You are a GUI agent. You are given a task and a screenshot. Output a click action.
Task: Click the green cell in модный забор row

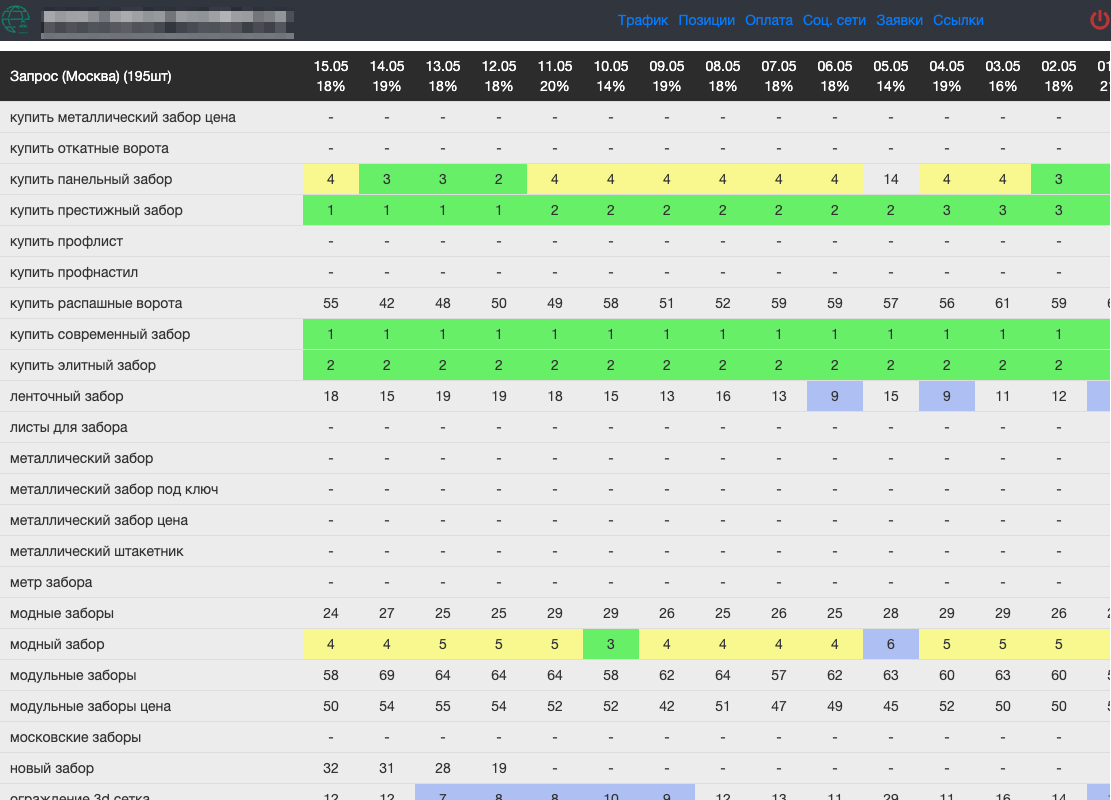pyautogui.click(x=611, y=645)
